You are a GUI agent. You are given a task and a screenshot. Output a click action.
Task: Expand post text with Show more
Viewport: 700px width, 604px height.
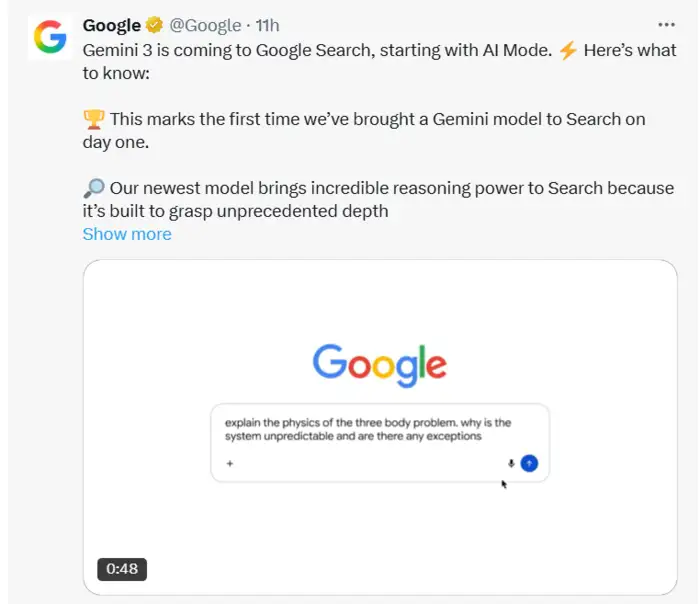tap(127, 234)
